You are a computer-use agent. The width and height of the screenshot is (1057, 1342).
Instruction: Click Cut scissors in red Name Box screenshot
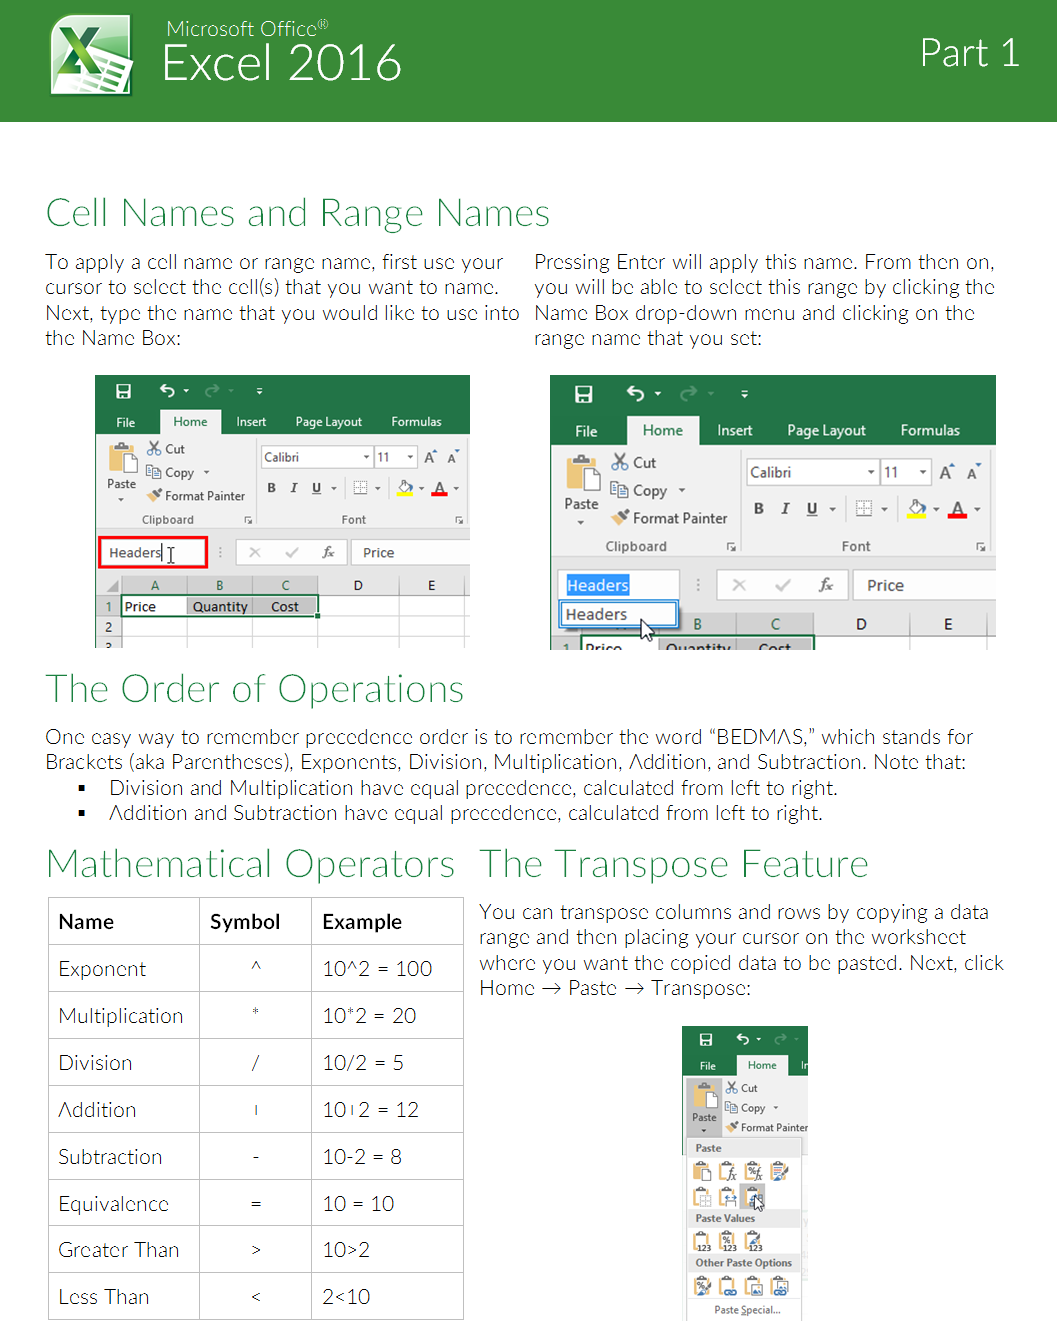[154, 448]
